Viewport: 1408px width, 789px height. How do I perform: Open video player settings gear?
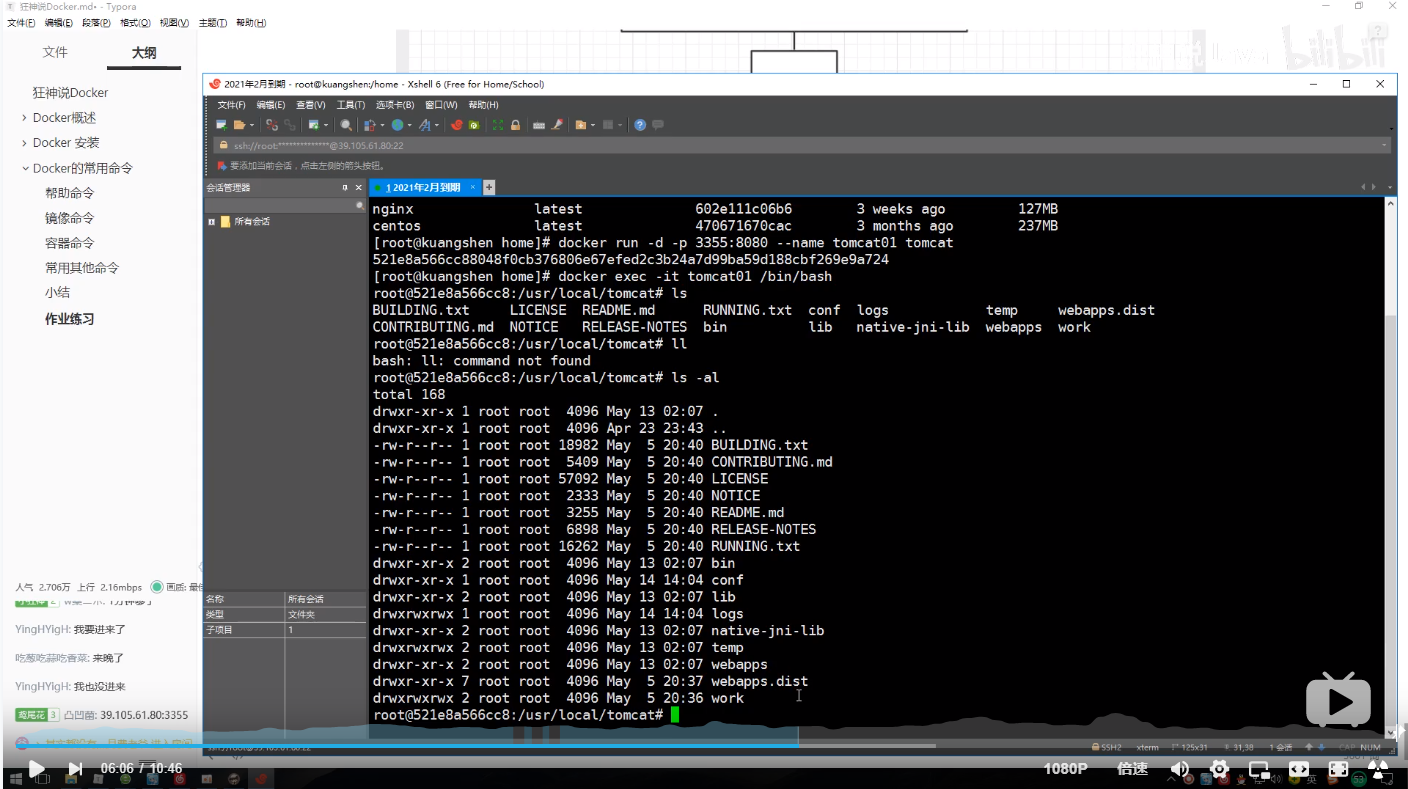click(x=1219, y=768)
